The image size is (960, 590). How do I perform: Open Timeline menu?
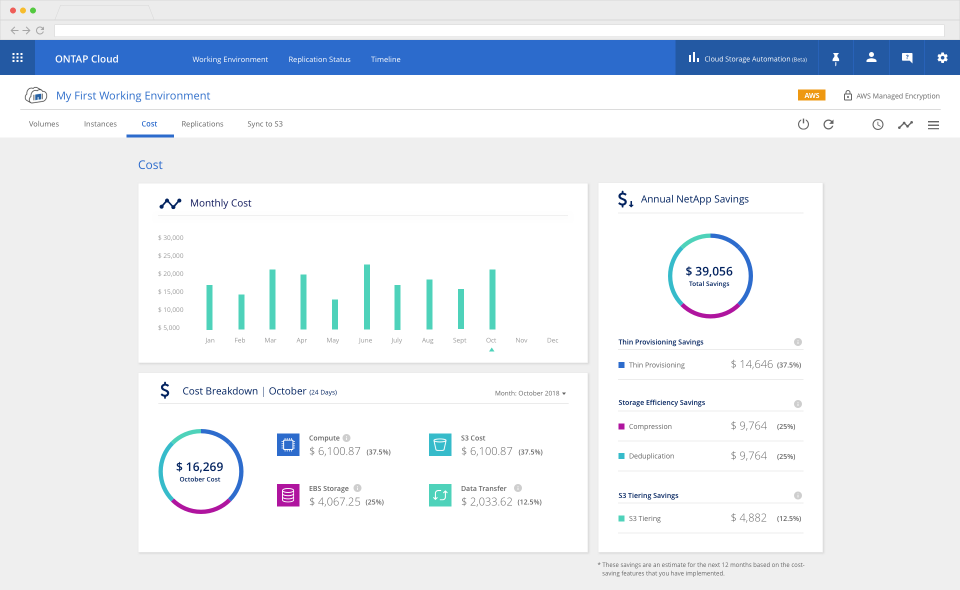(386, 59)
